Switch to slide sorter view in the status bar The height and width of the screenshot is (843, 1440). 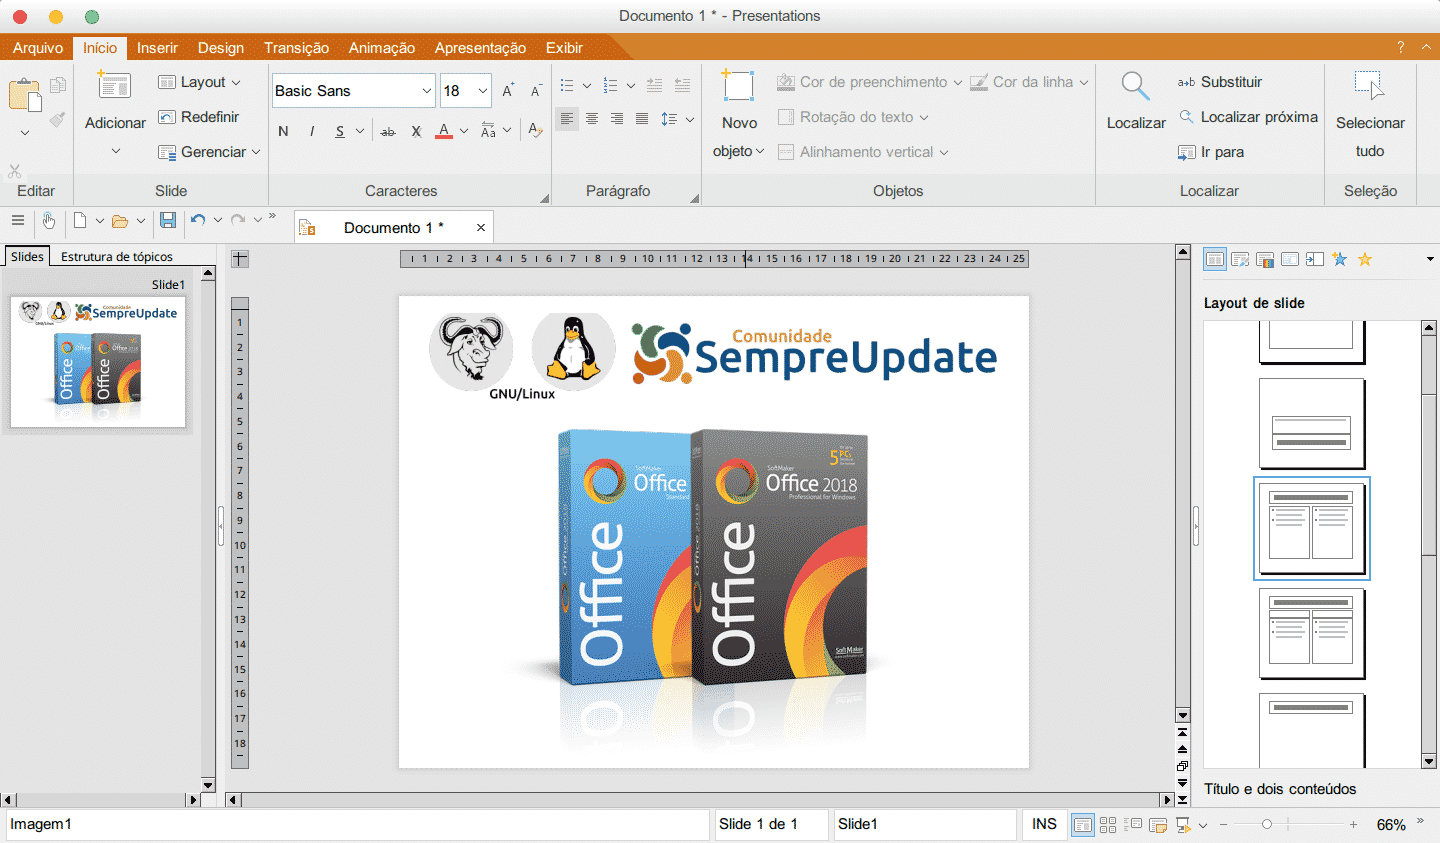tap(1108, 825)
